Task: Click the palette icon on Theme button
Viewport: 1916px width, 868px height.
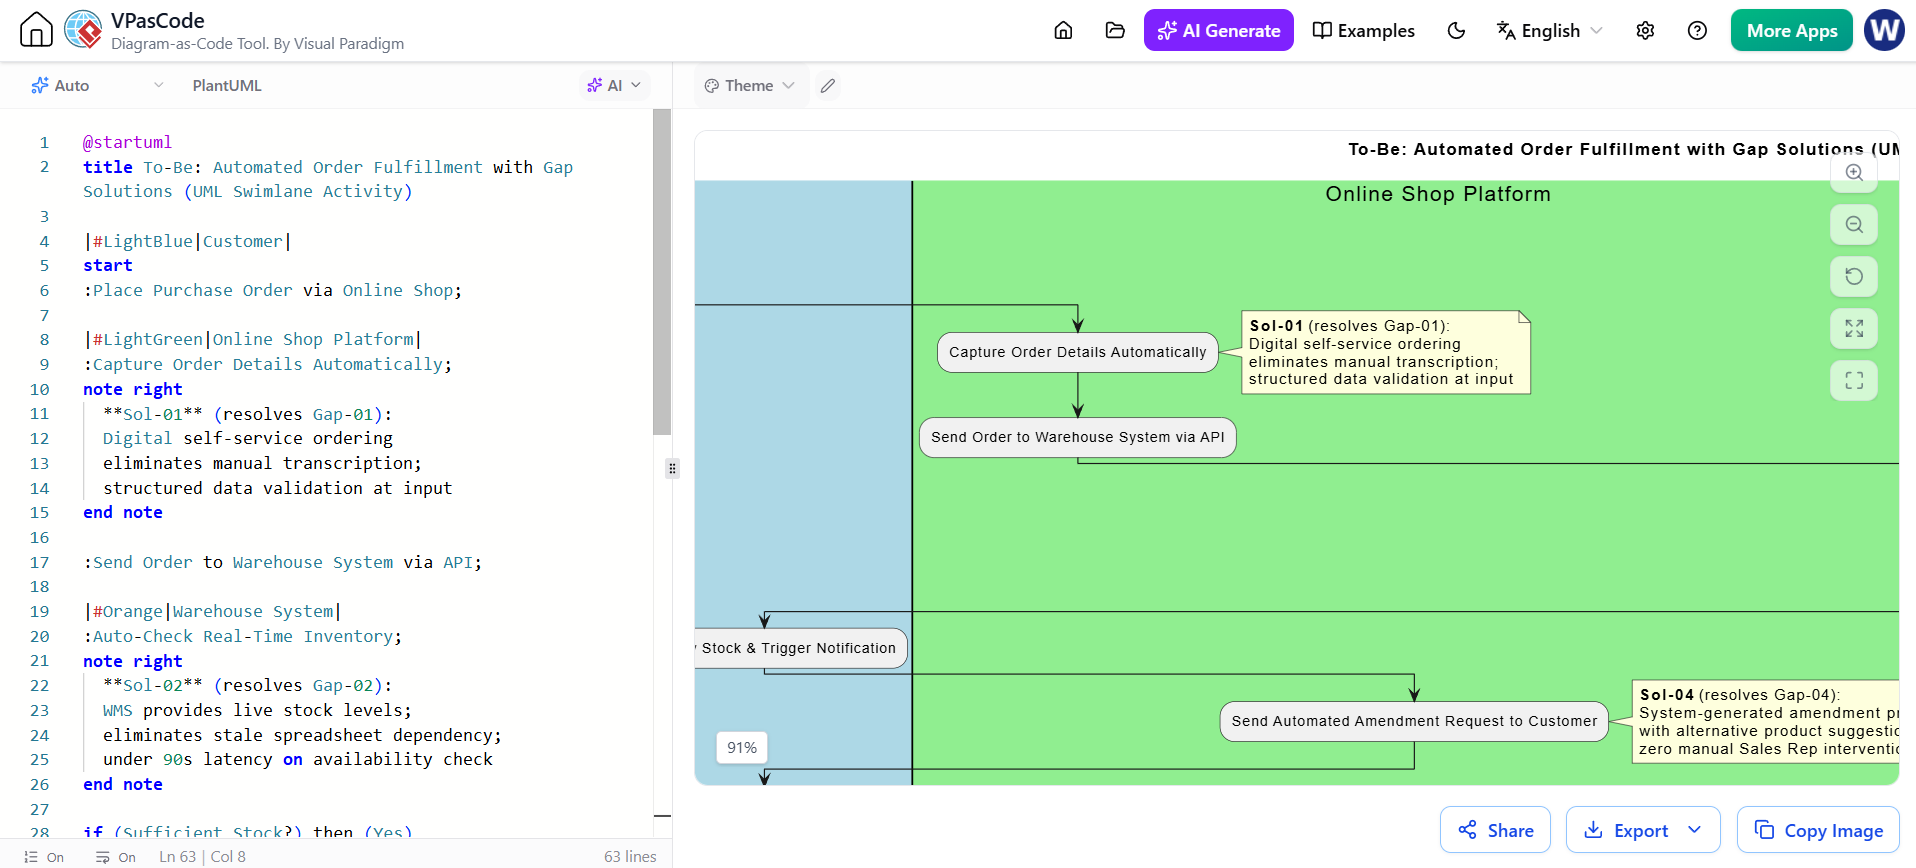Action: click(x=712, y=86)
